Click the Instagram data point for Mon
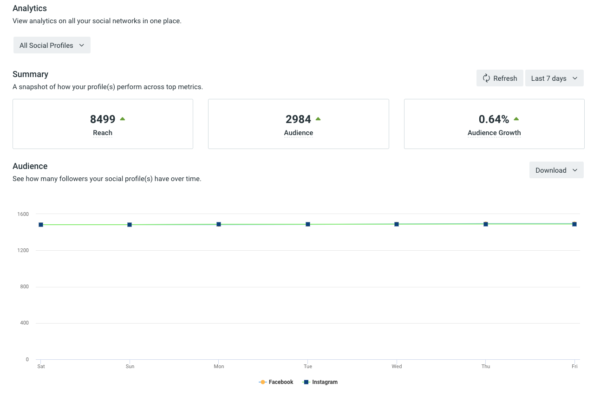The height and width of the screenshot is (396, 600). tap(219, 224)
